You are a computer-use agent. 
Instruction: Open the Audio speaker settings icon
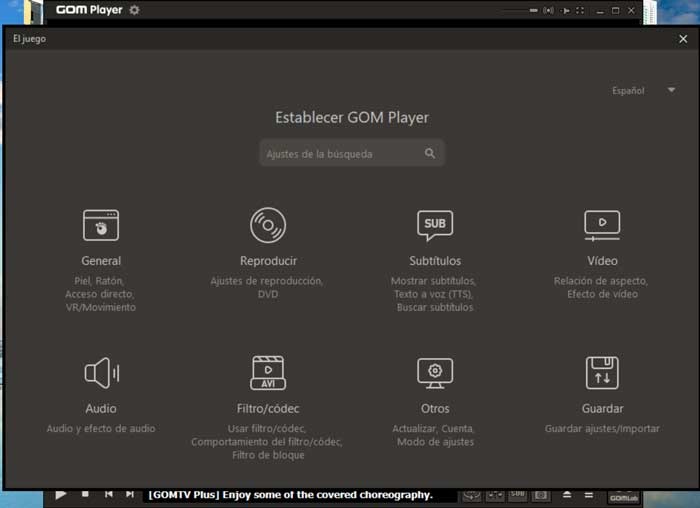[x=101, y=373]
